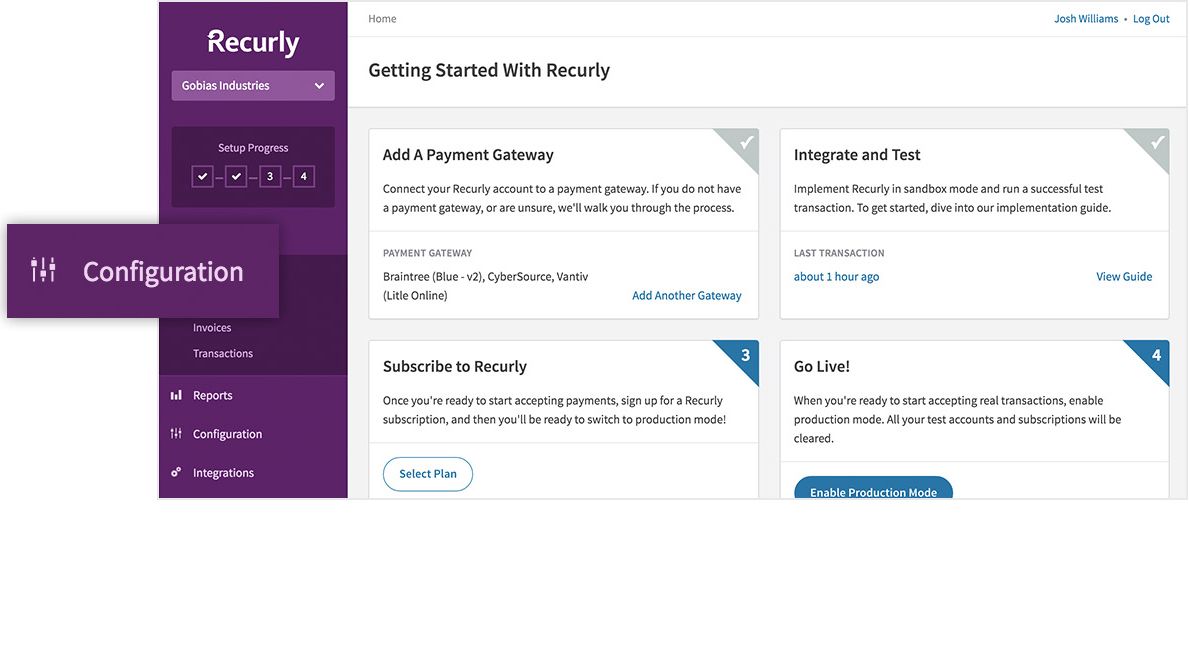Click Add Another Gateway link

[687, 296]
